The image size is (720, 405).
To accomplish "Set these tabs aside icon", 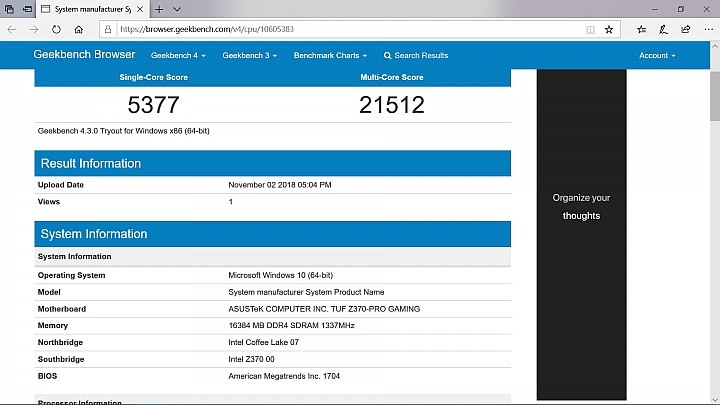I will 28,9.
